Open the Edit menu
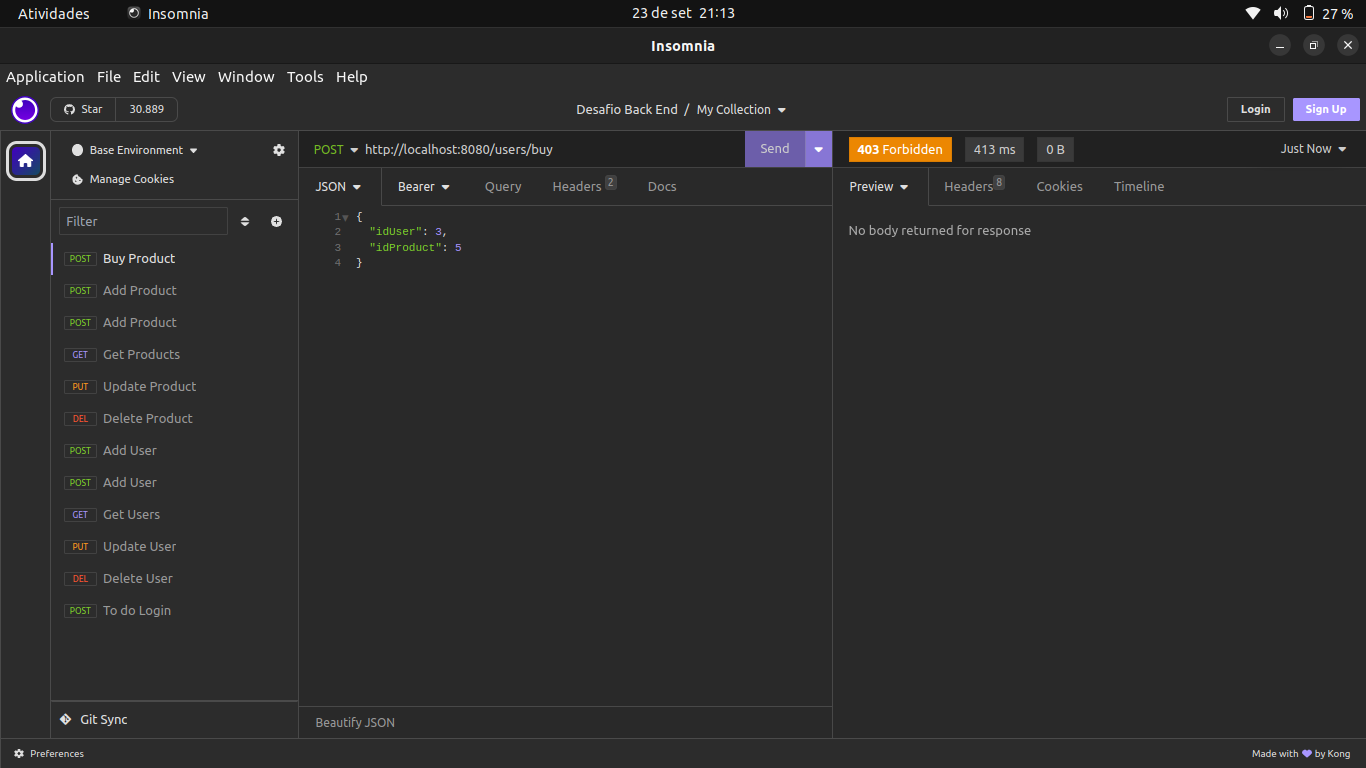Viewport: 1366px width, 768px height. (x=146, y=77)
